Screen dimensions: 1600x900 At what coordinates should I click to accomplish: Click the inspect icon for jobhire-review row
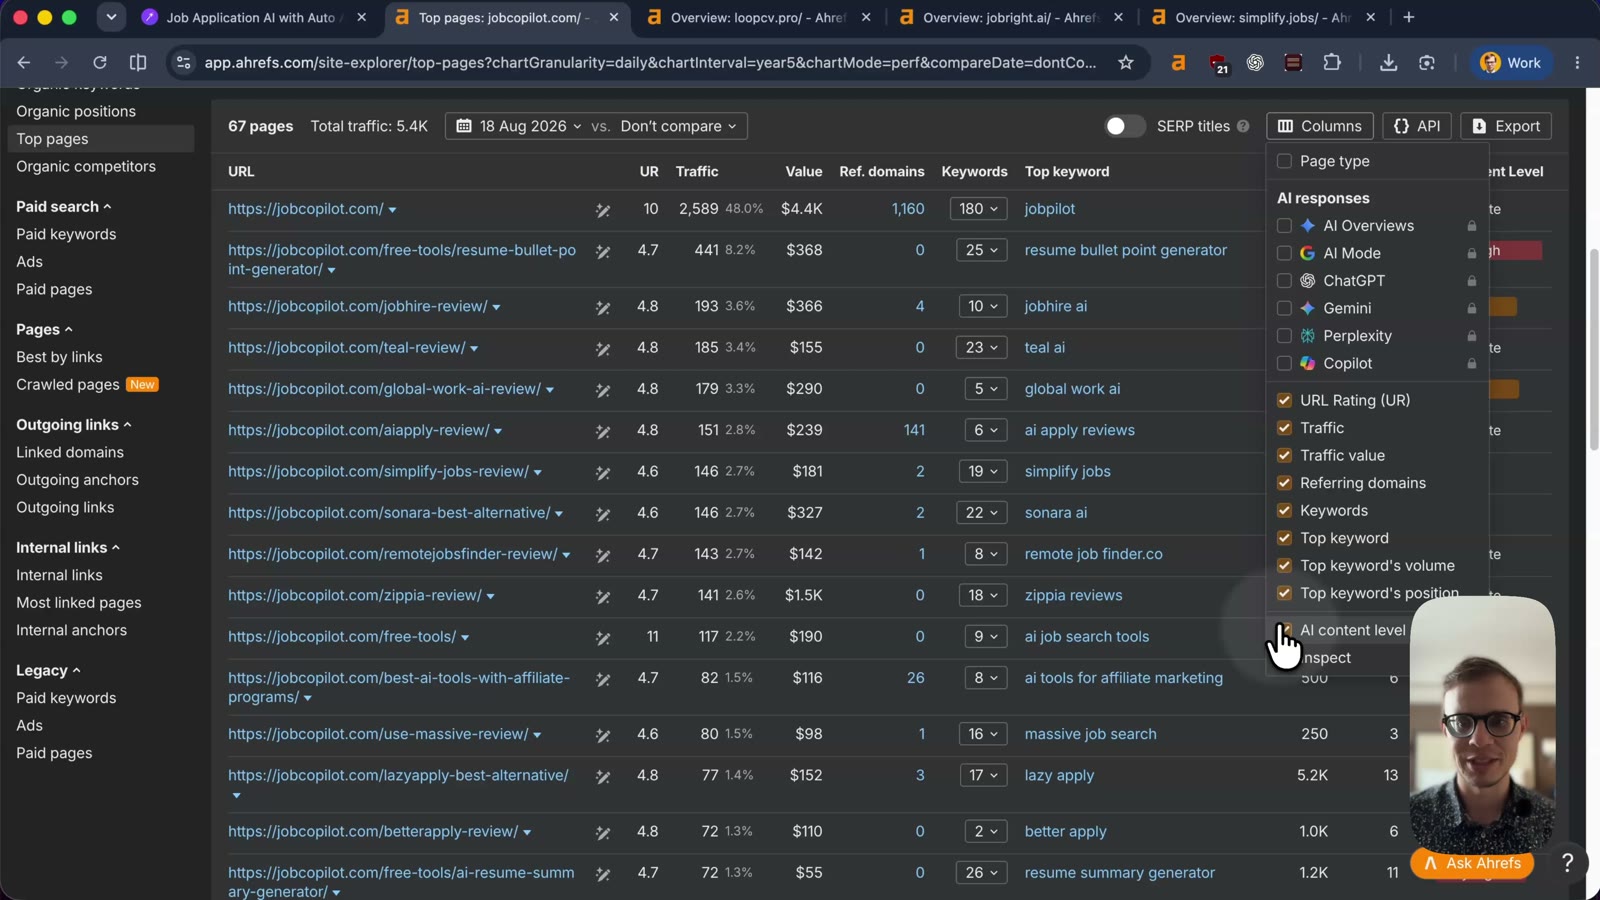(x=603, y=308)
